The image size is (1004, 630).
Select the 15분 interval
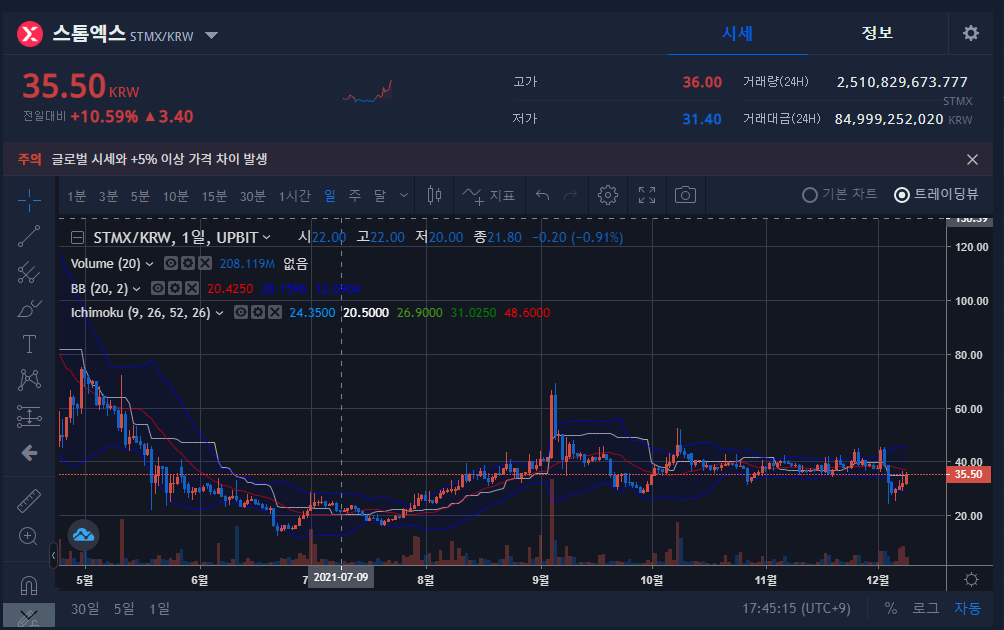point(215,196)
